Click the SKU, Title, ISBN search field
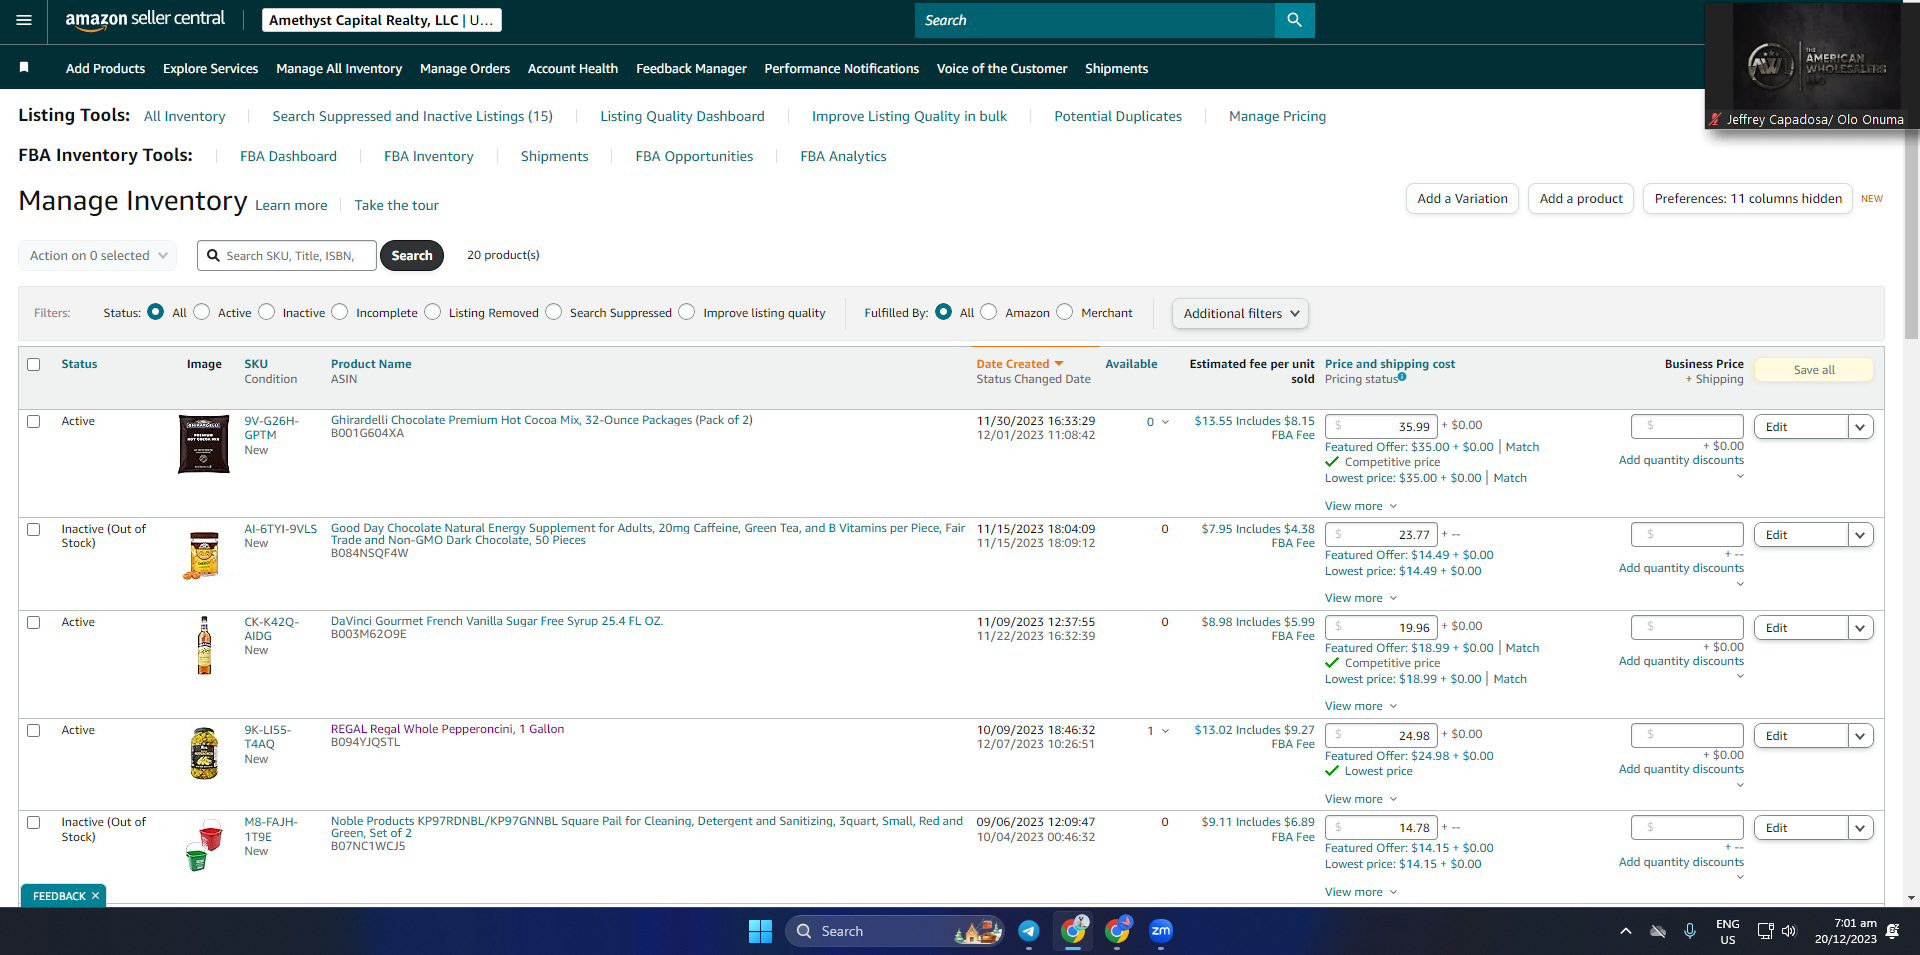The width and height of the screenshot is (1920, 955). (287, 255)
